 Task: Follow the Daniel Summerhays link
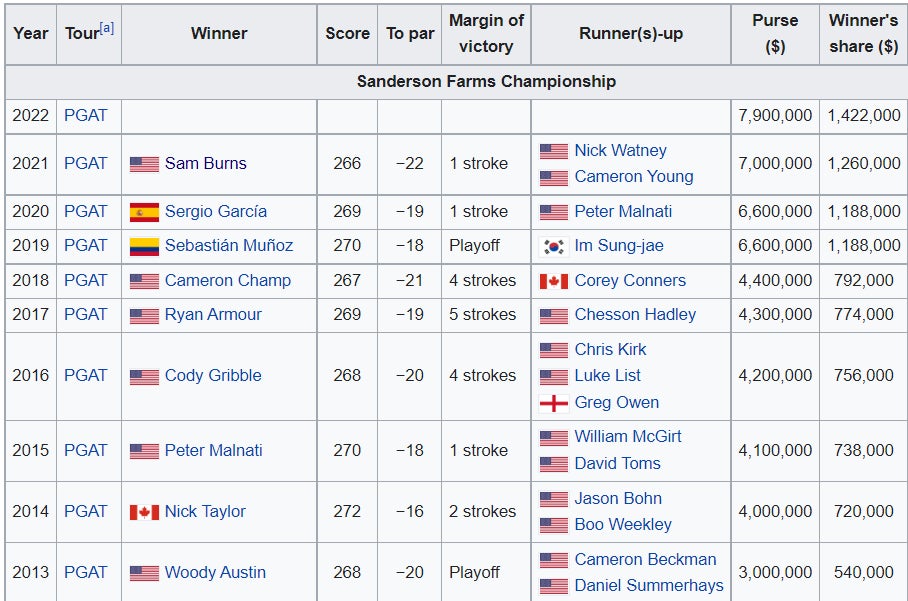tap(648, 585)
